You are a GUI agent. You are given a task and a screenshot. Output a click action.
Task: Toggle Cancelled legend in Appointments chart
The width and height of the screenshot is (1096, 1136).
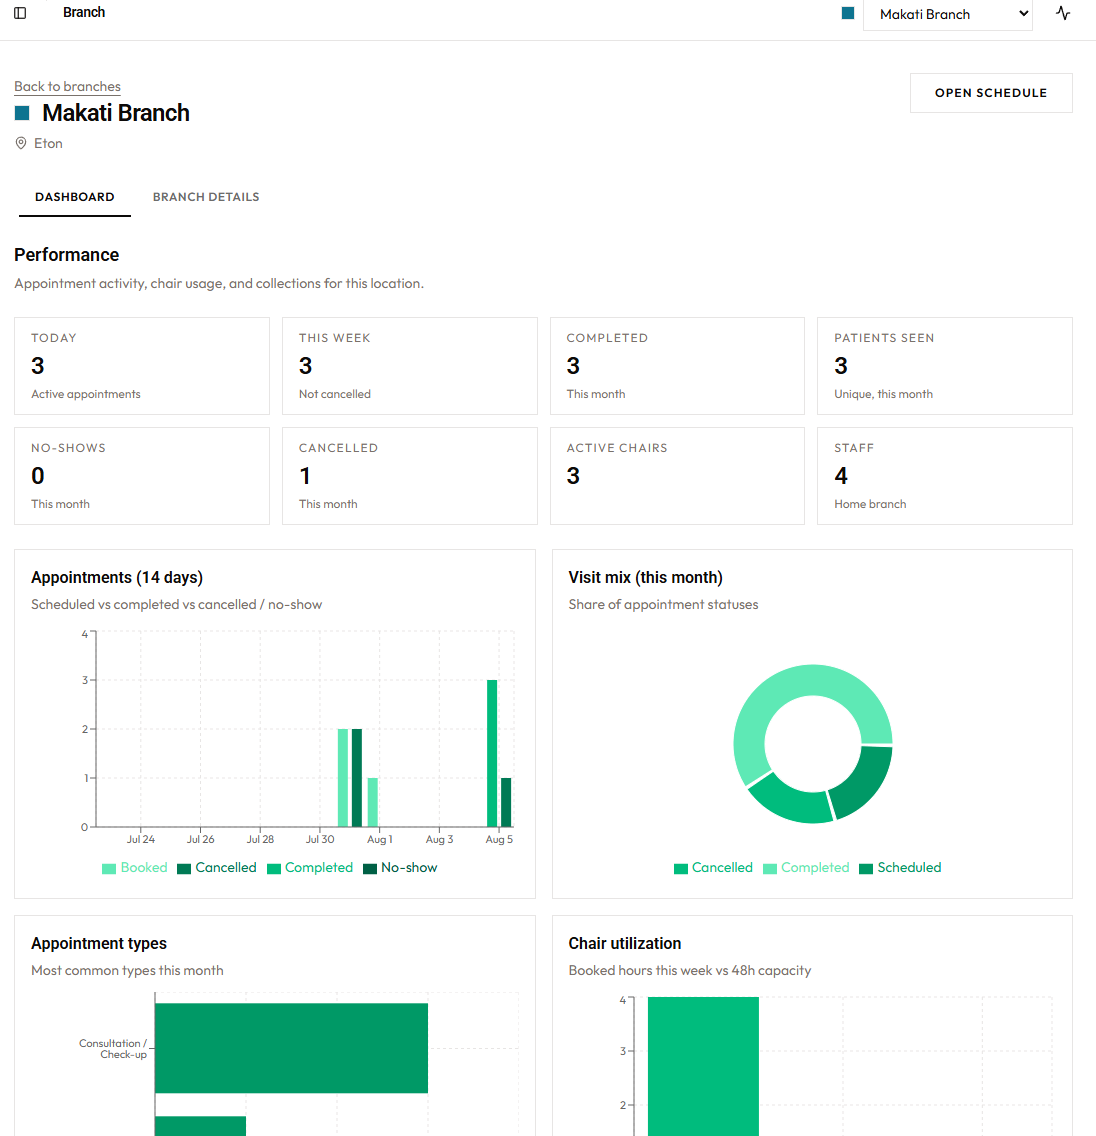pos(217,868)
